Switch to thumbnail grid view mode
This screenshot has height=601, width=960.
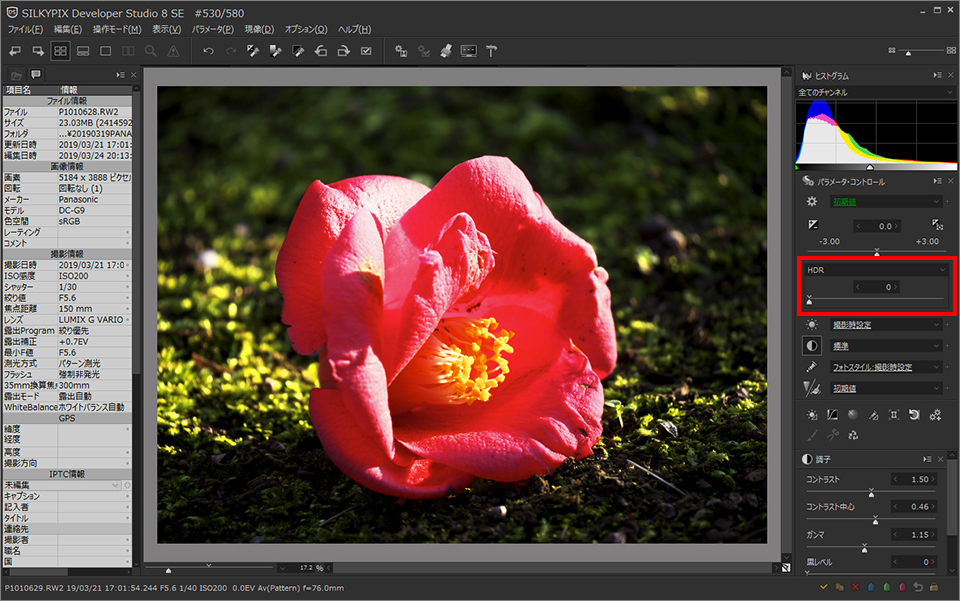(x=60, y=50)
